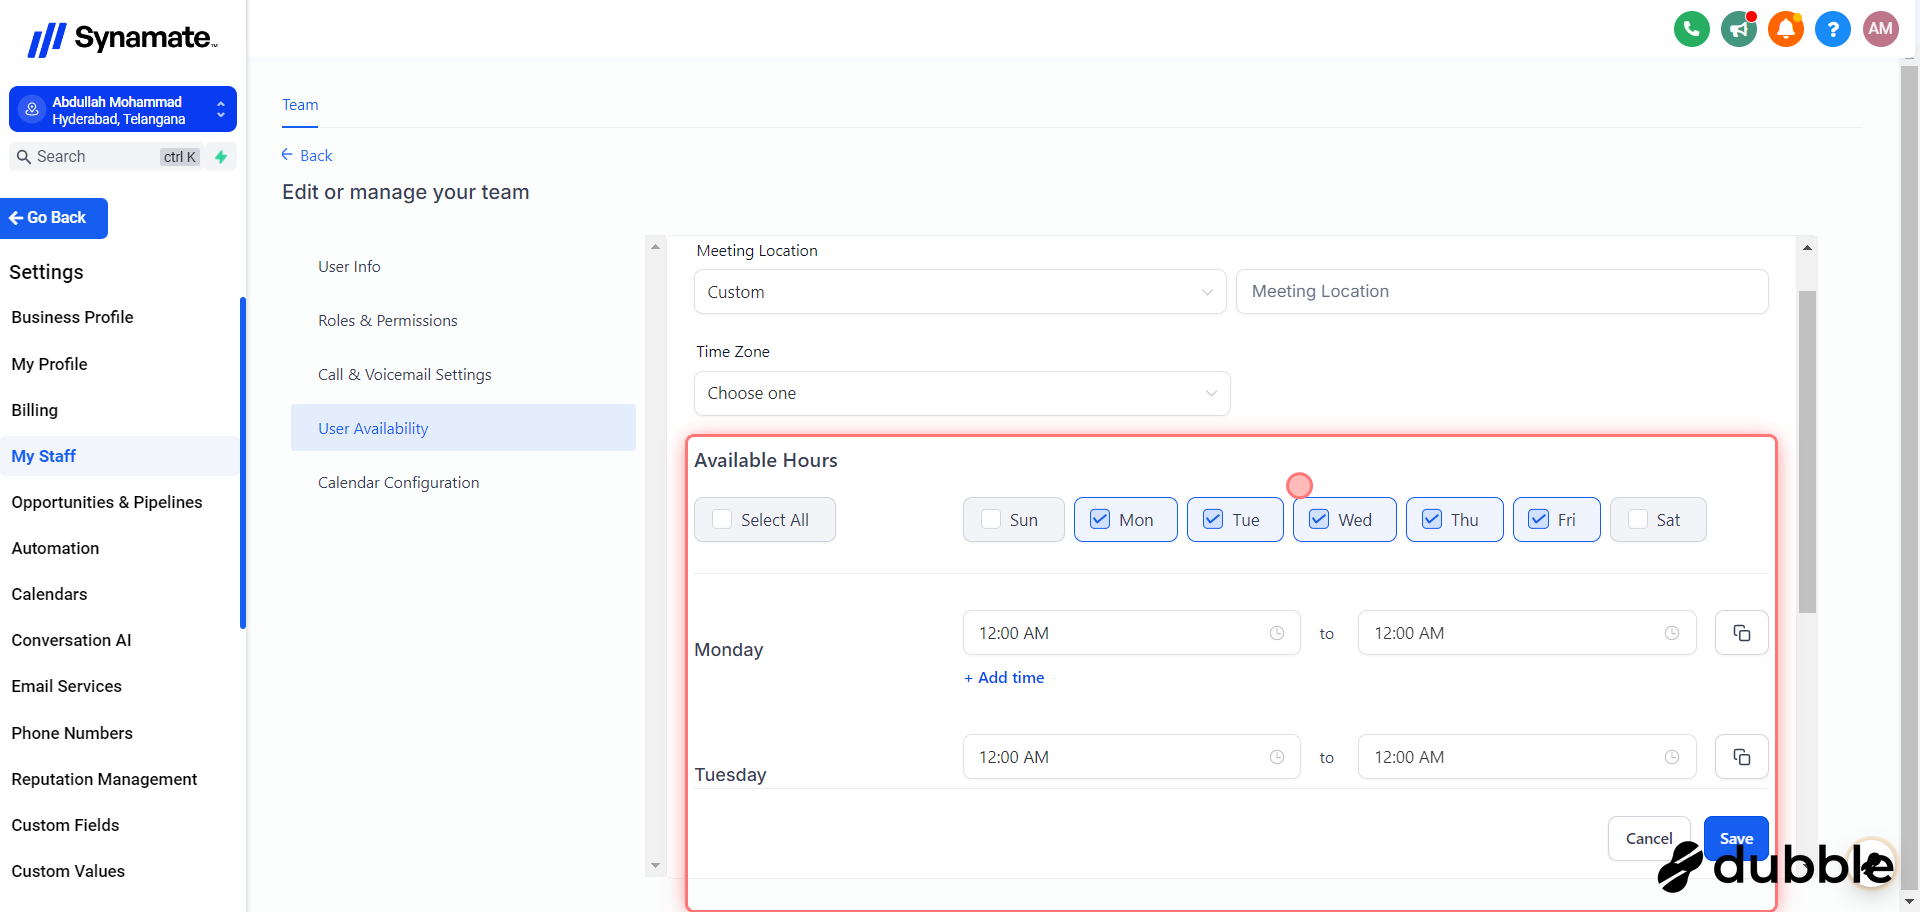Screen dimensions: 1920x912
Task: Open the orange notifications bell
Action: pyautogui.click(x=1785, y=29)
